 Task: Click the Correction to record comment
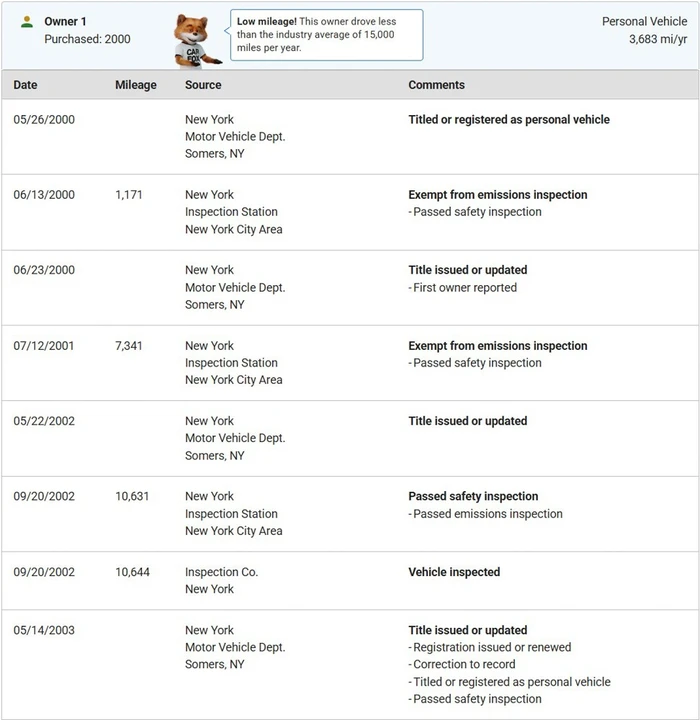(462, 664)
